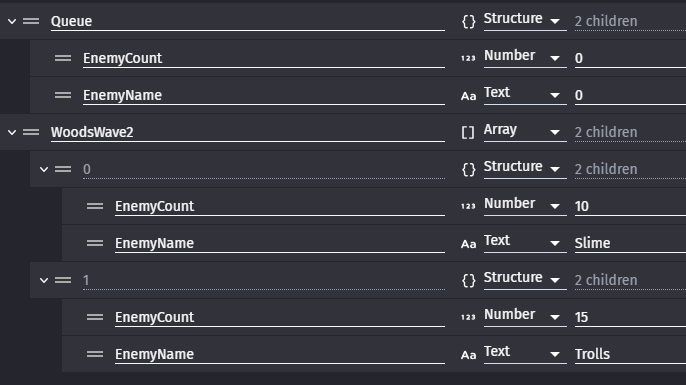Open the Text type dropdown for Queue's EnemyName
The image size is (686, 385).
coord(525,94)
